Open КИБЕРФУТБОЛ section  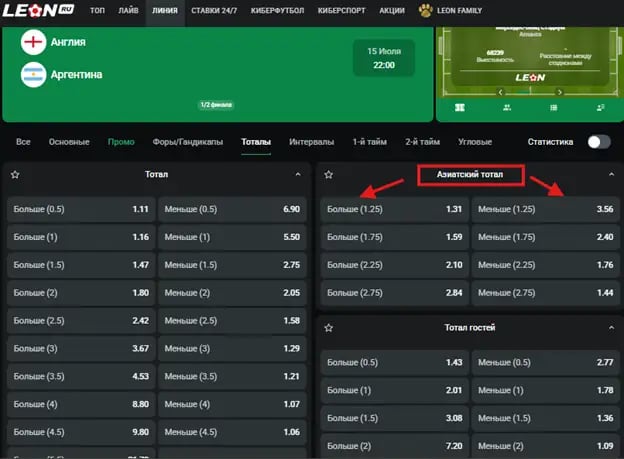[277, 10]
